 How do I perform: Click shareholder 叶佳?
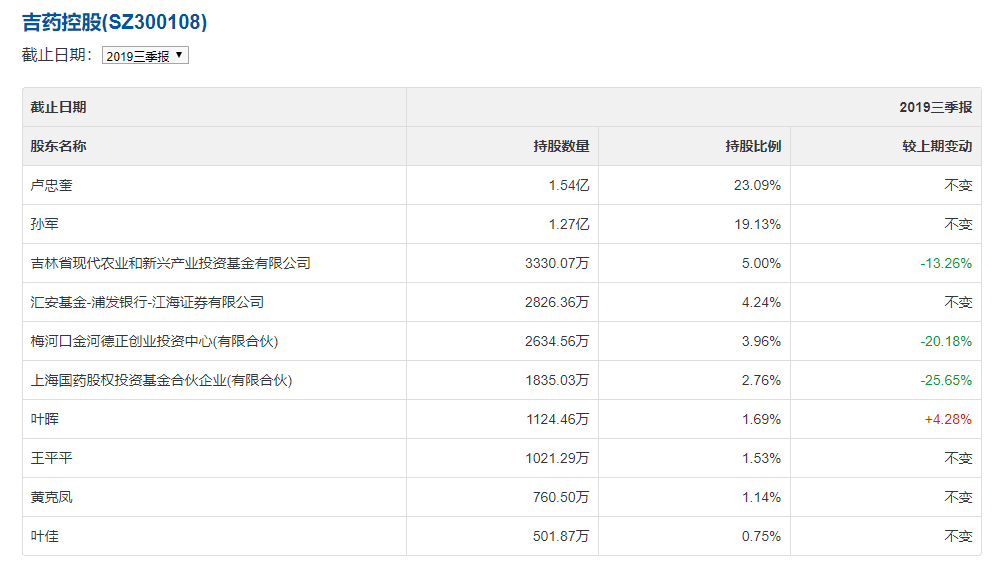(45, 536)
